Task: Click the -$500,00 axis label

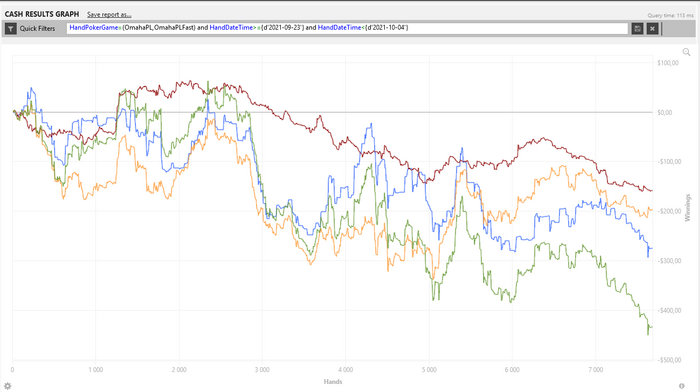Action: pos(669,360)
